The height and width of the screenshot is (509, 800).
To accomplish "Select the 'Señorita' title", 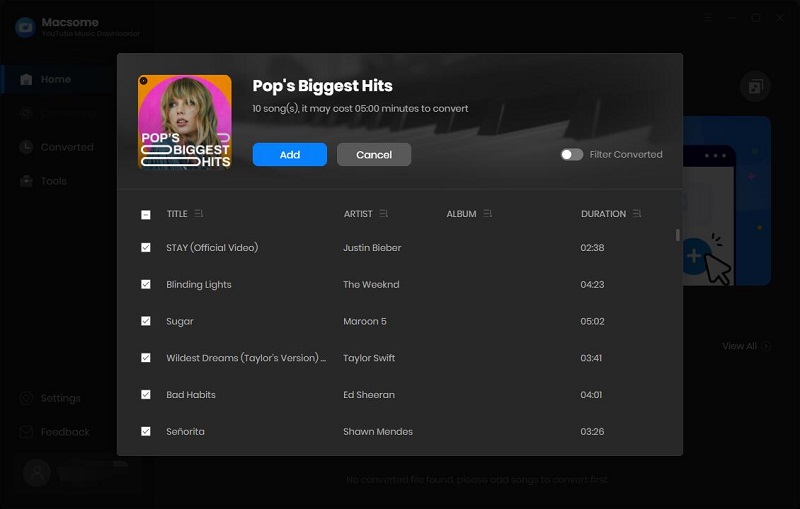I will 185,431.
